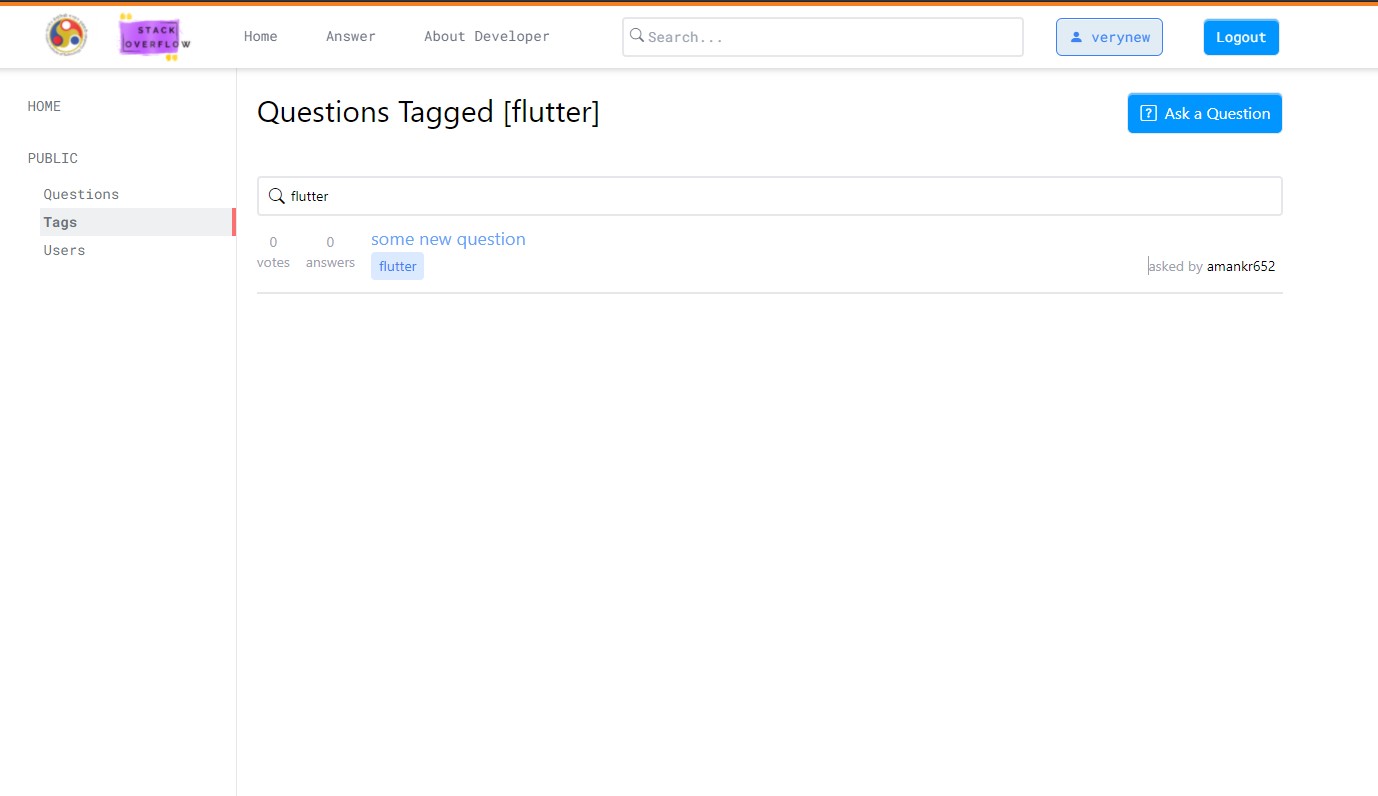Click the magnifier icon in tag filter box

[x=277, y=196]
